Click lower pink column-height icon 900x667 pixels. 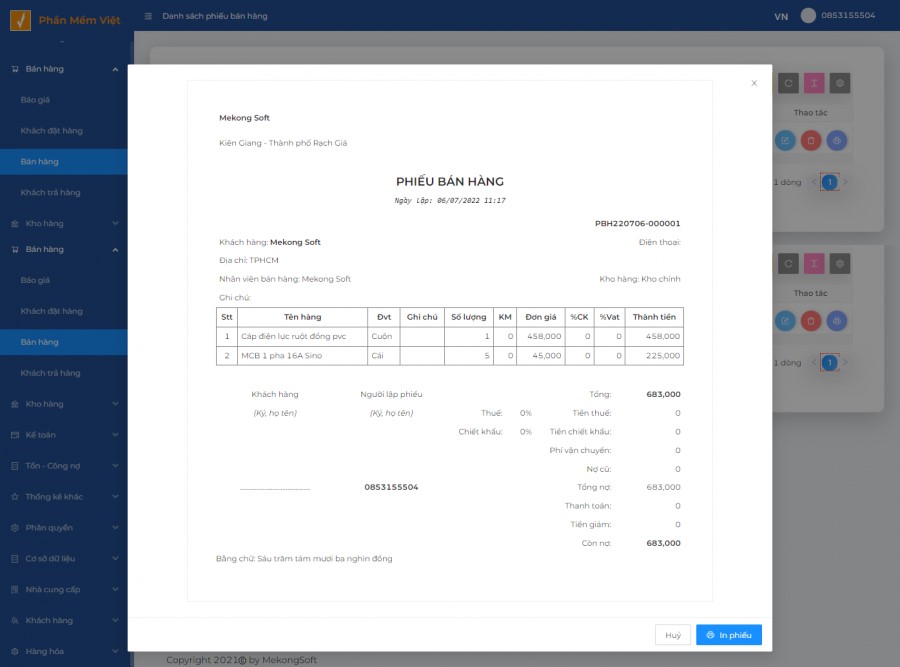814,263
